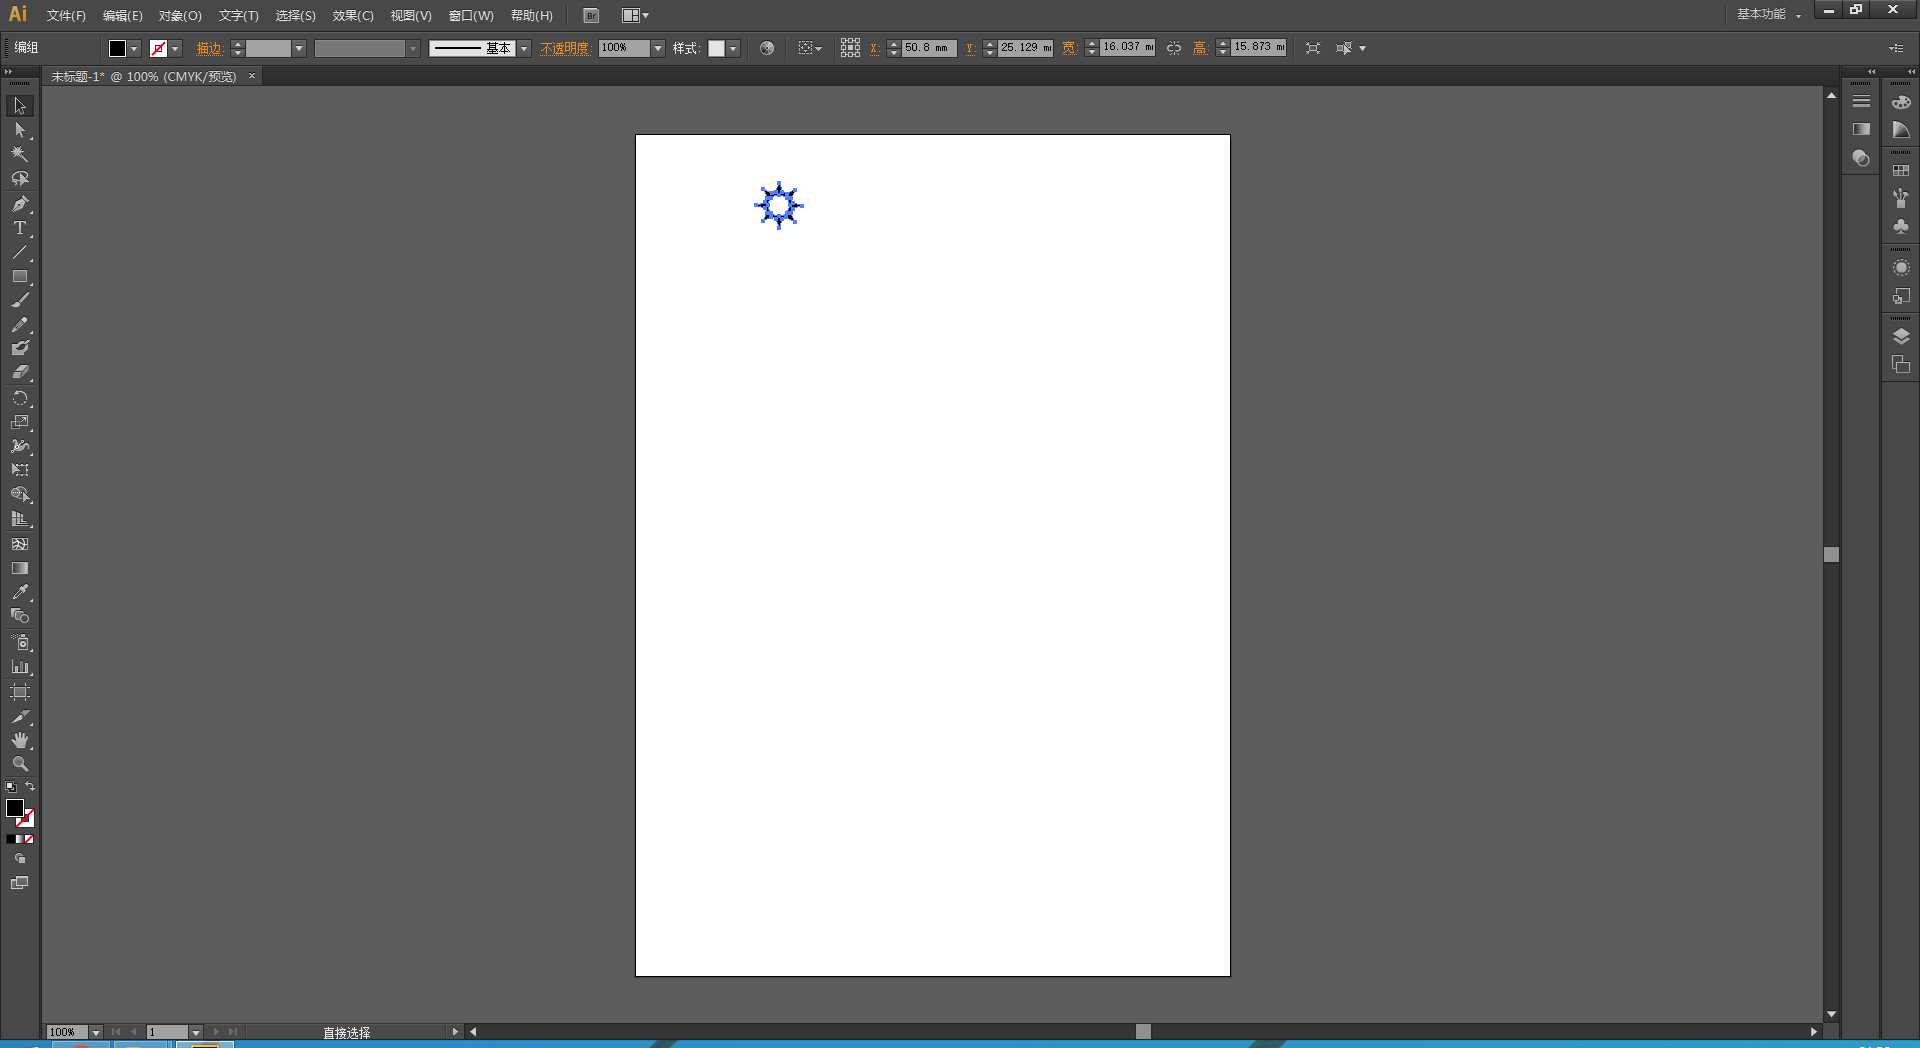Open the 对象(O) menu

click(x=180, y=16)
